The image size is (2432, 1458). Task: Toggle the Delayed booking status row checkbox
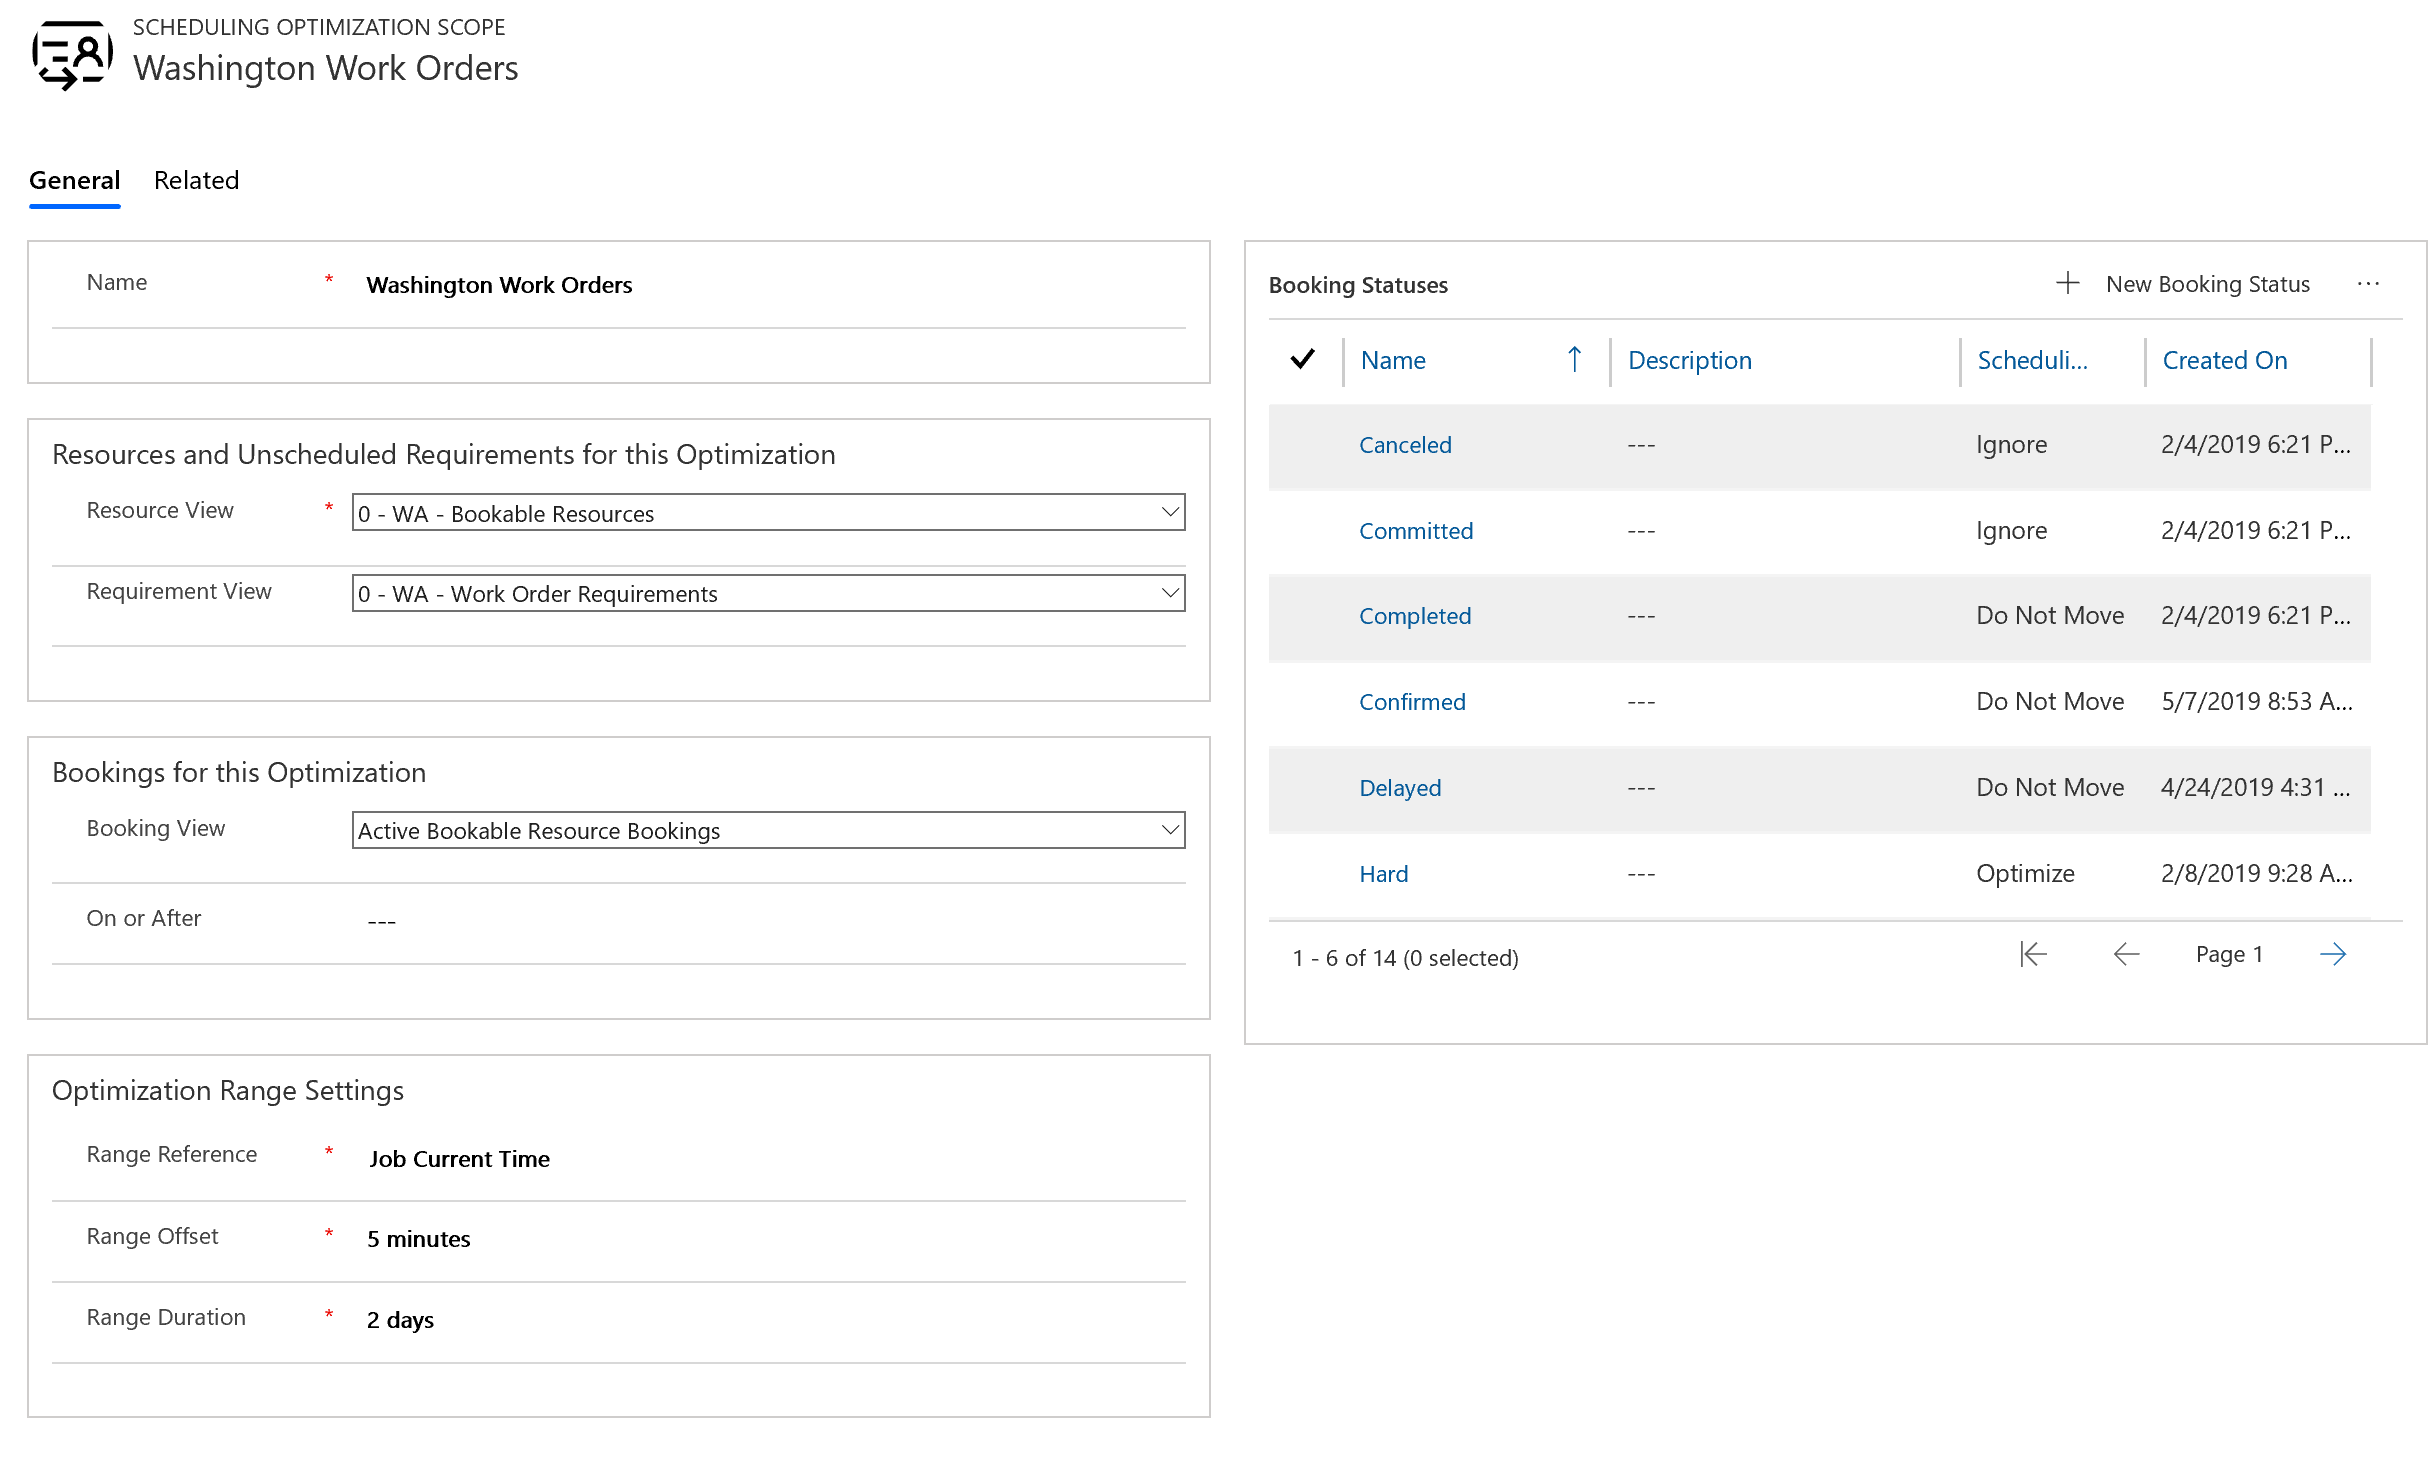point(1307,786)
